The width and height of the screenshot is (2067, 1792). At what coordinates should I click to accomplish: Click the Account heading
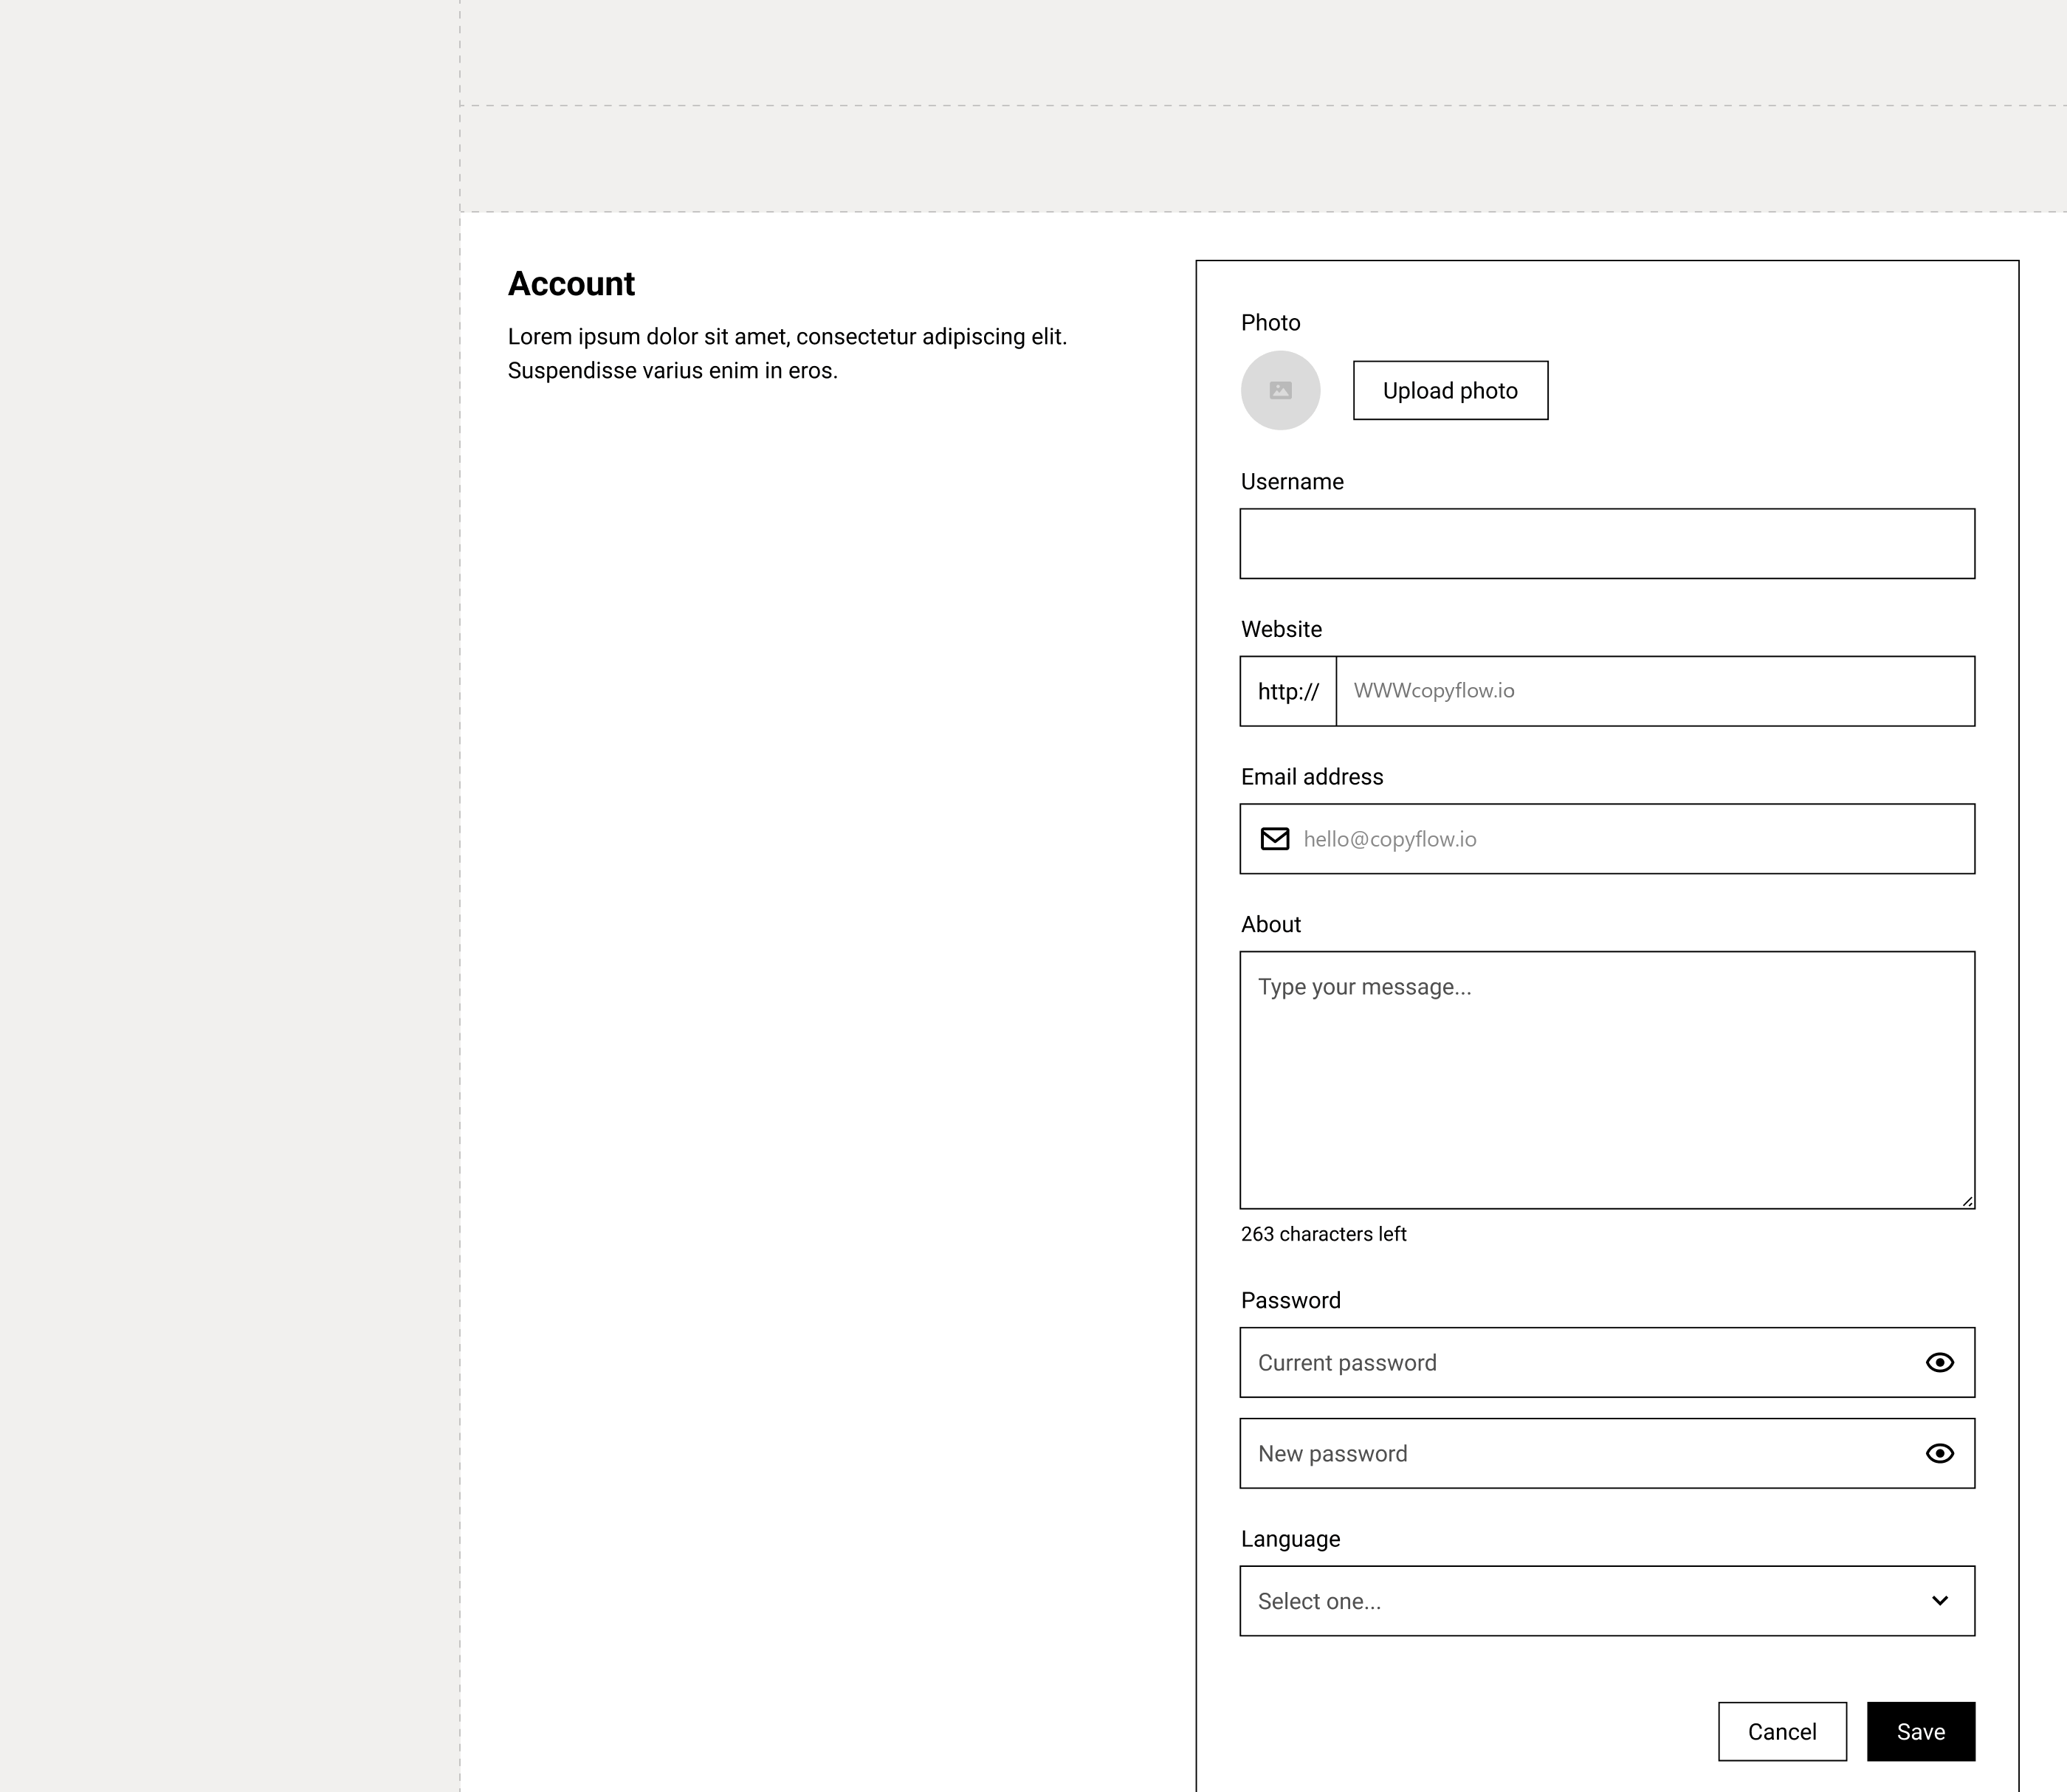click(x=571, y=284)
